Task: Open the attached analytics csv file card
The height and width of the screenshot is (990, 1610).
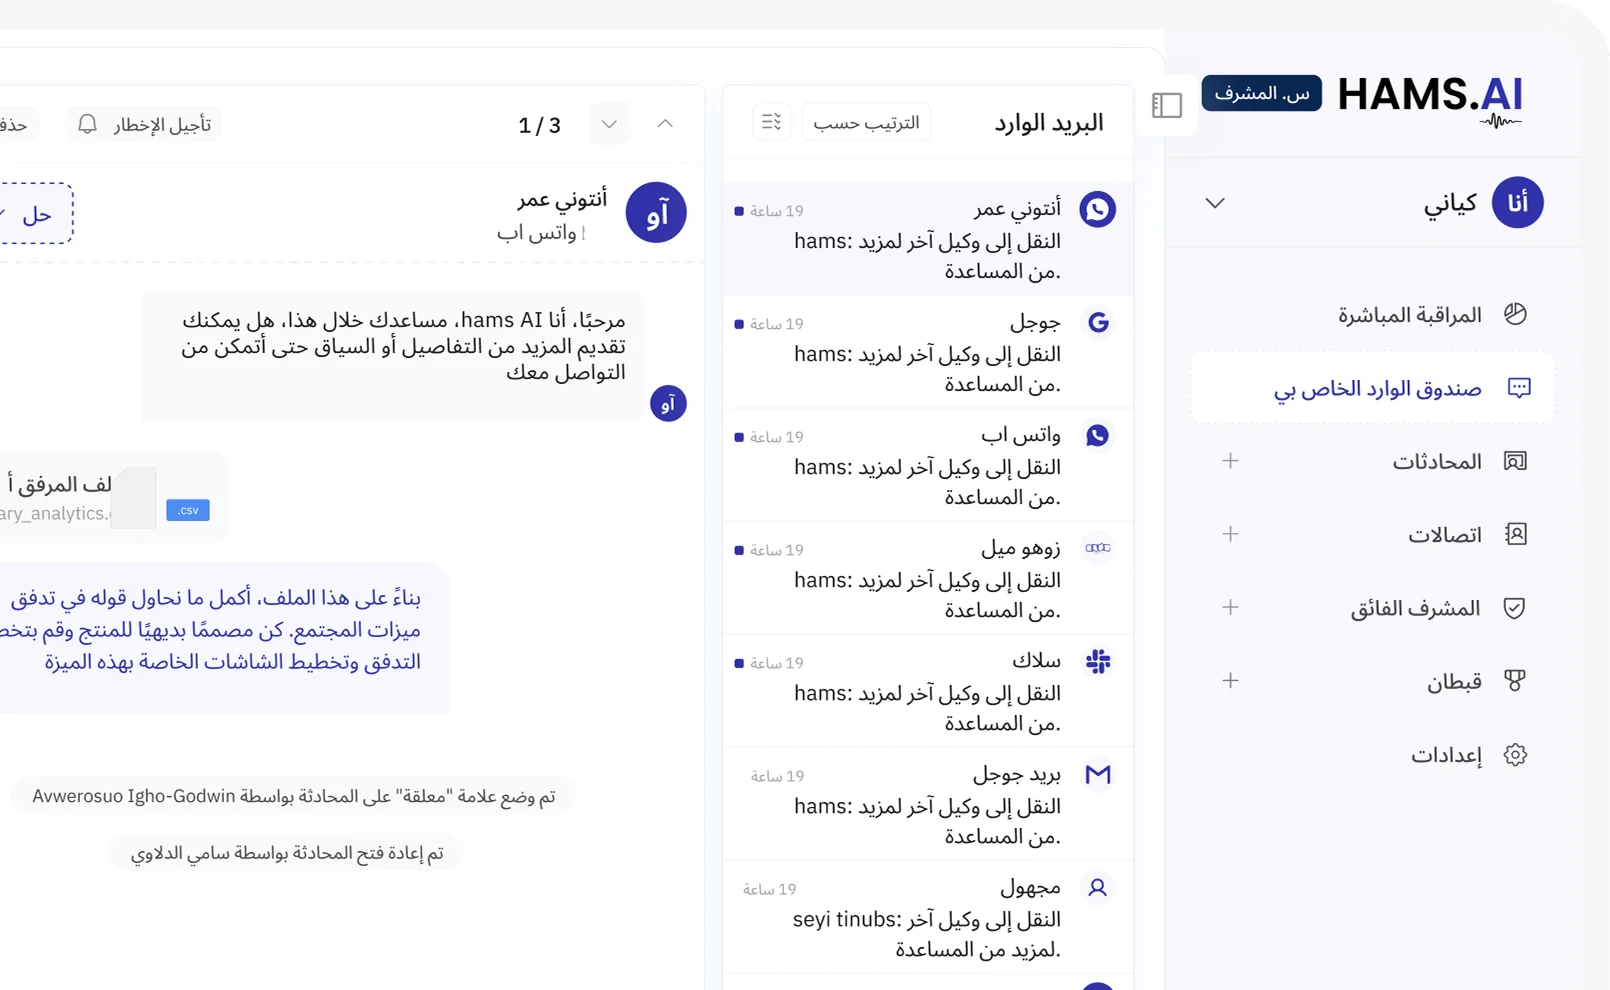Action: (x=113, y=497)
